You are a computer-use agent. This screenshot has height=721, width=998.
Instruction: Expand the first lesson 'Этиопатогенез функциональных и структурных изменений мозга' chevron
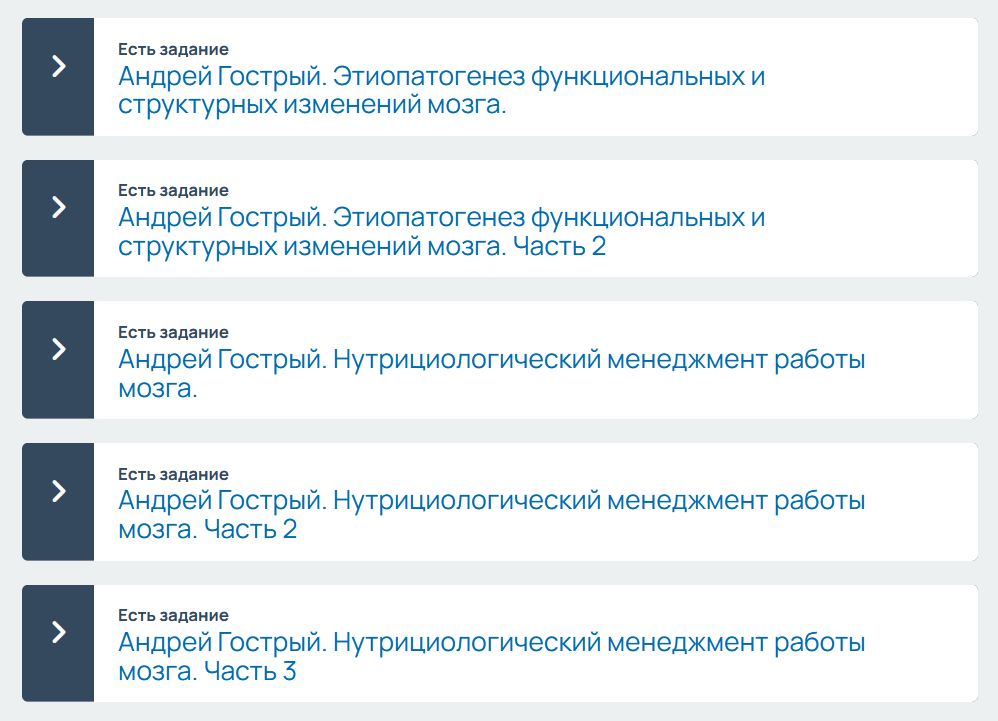tap(58, 66)
